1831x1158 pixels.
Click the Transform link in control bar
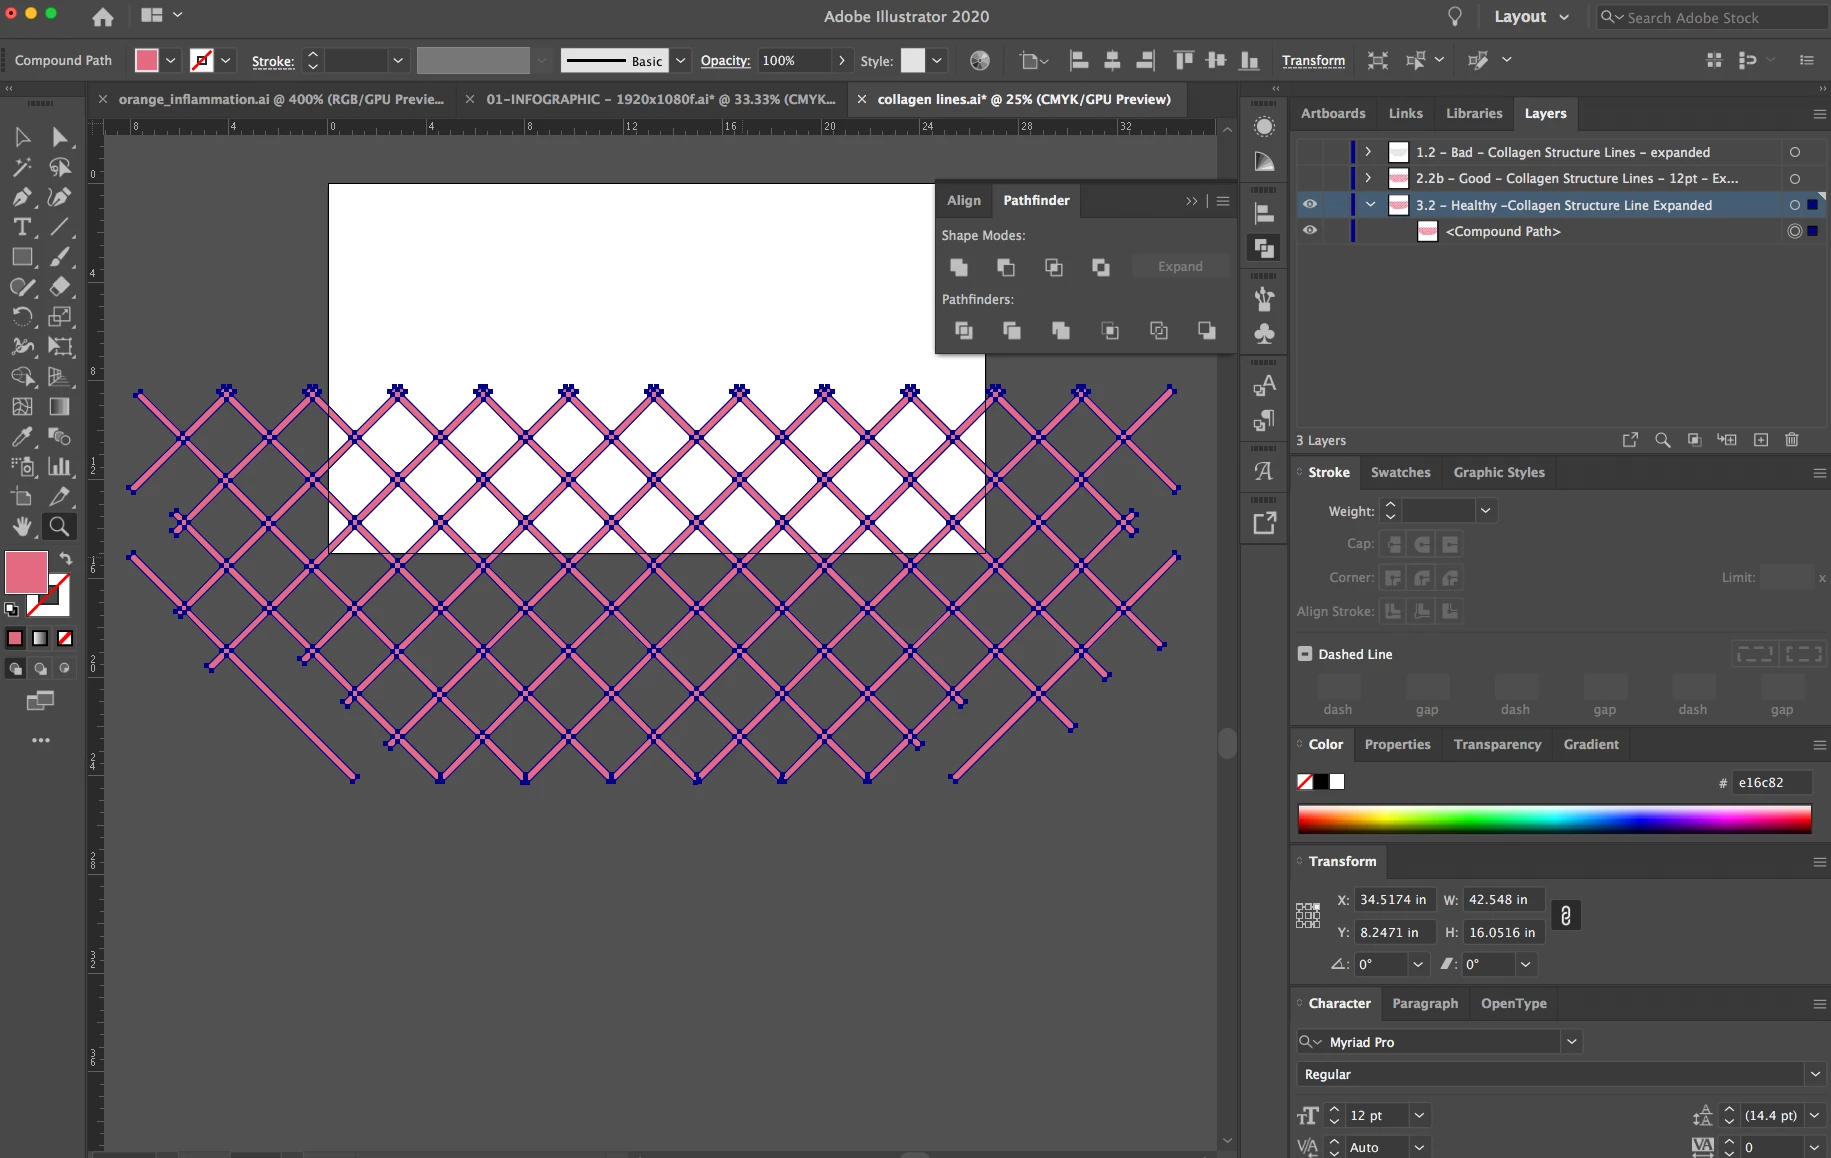click(1313, 61)
